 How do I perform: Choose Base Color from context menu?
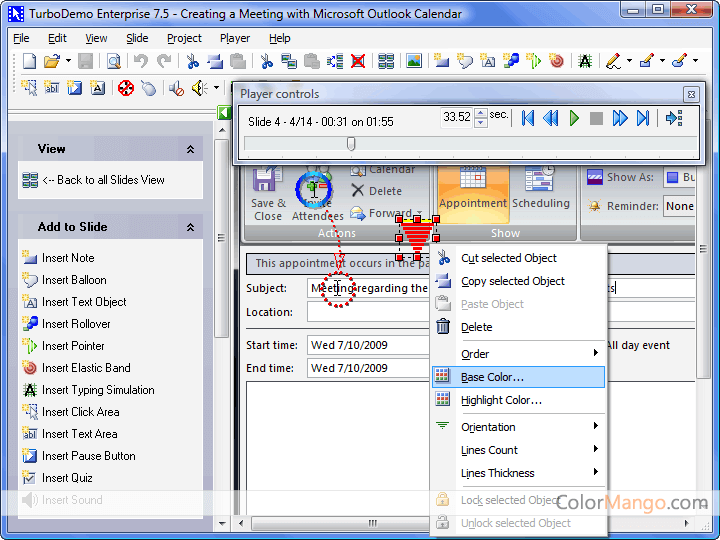pyautogui.click(x=518, y=377)
